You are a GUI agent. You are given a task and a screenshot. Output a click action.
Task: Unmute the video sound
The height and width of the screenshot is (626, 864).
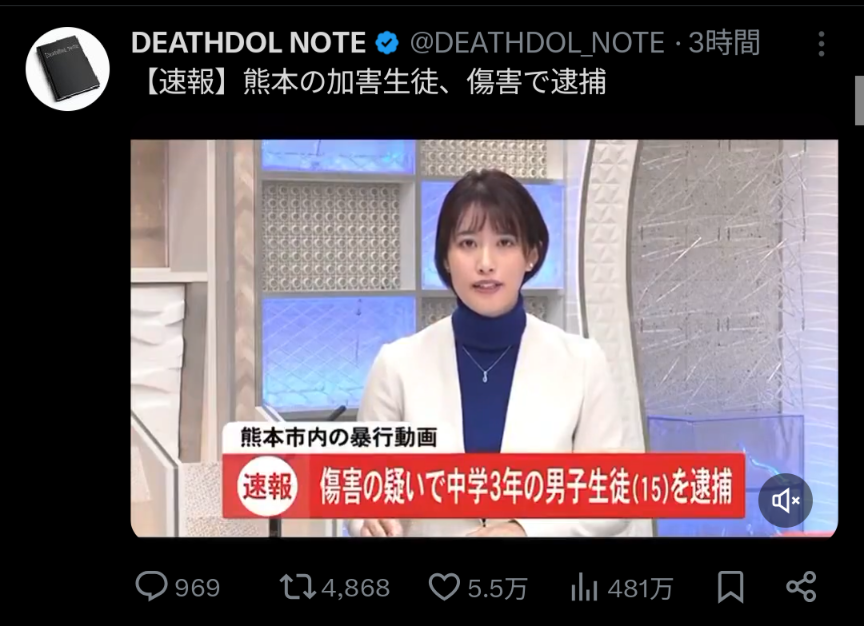pos(785,500)
